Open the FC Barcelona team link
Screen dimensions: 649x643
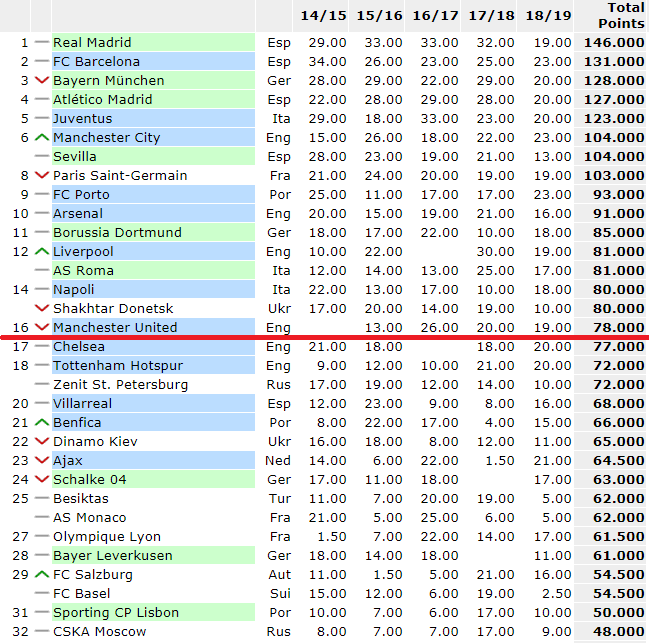tap(96, 61)
